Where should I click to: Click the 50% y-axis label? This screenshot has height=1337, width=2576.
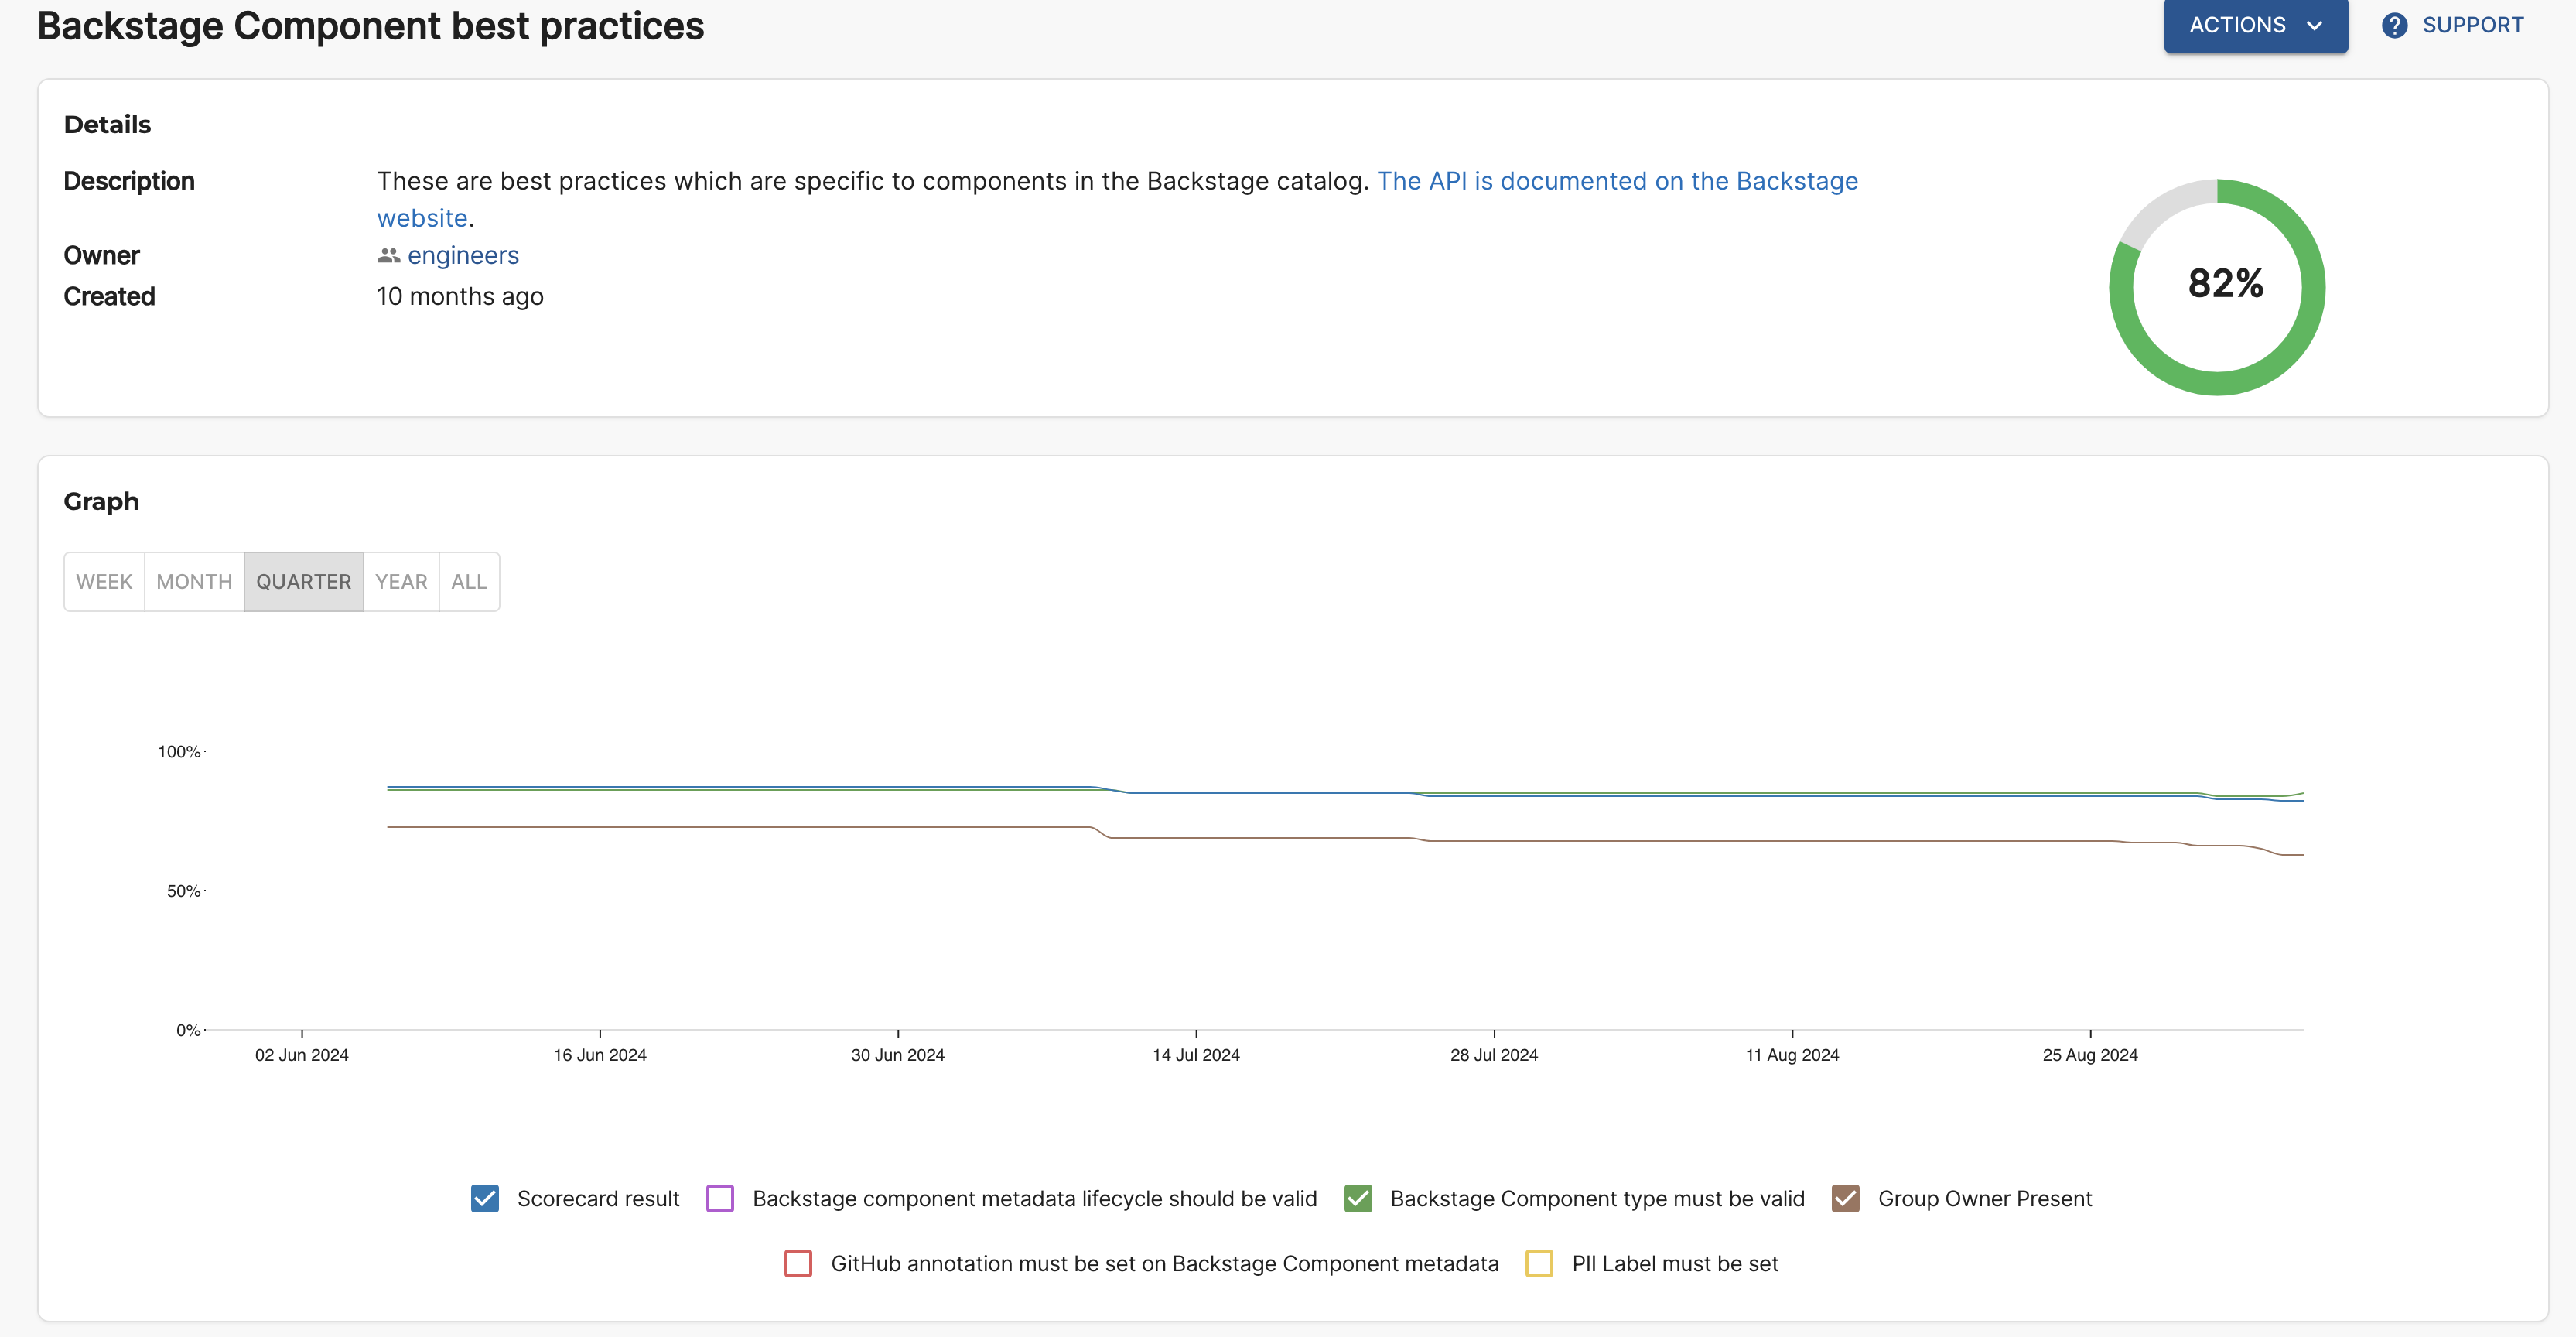point(184,891)
